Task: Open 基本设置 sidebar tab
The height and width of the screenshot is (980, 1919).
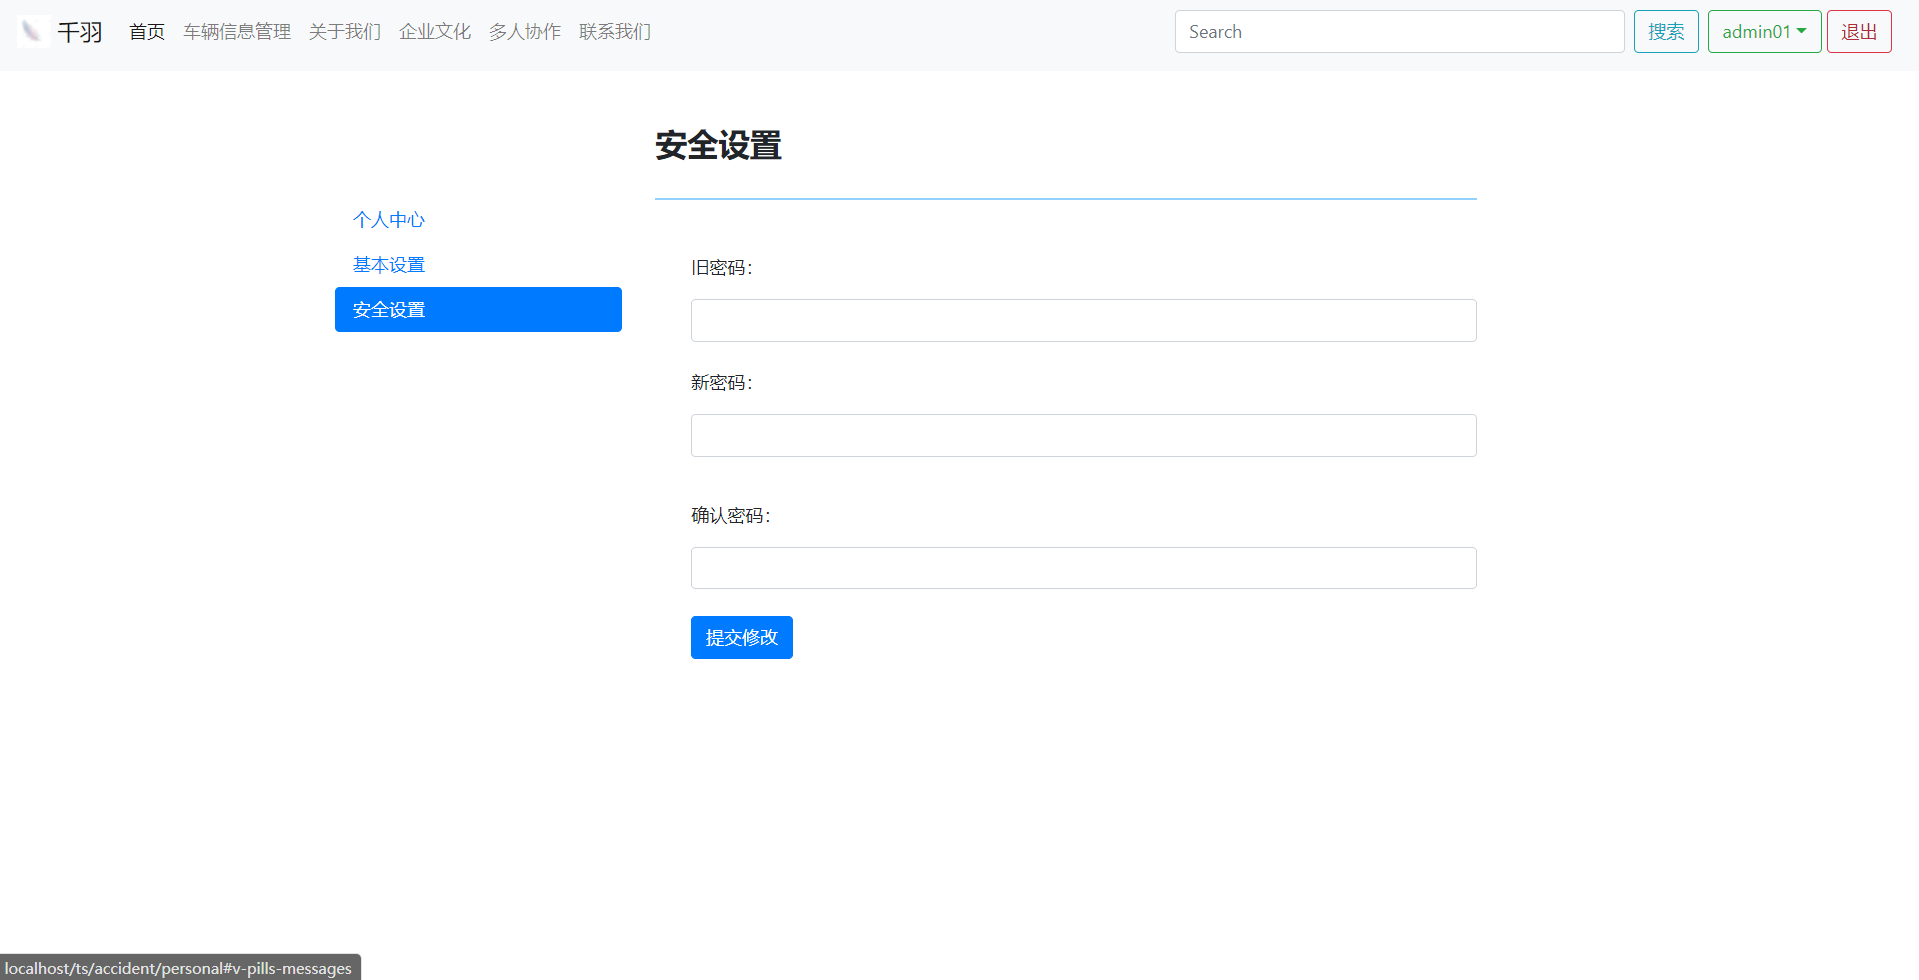Action: 478,265
